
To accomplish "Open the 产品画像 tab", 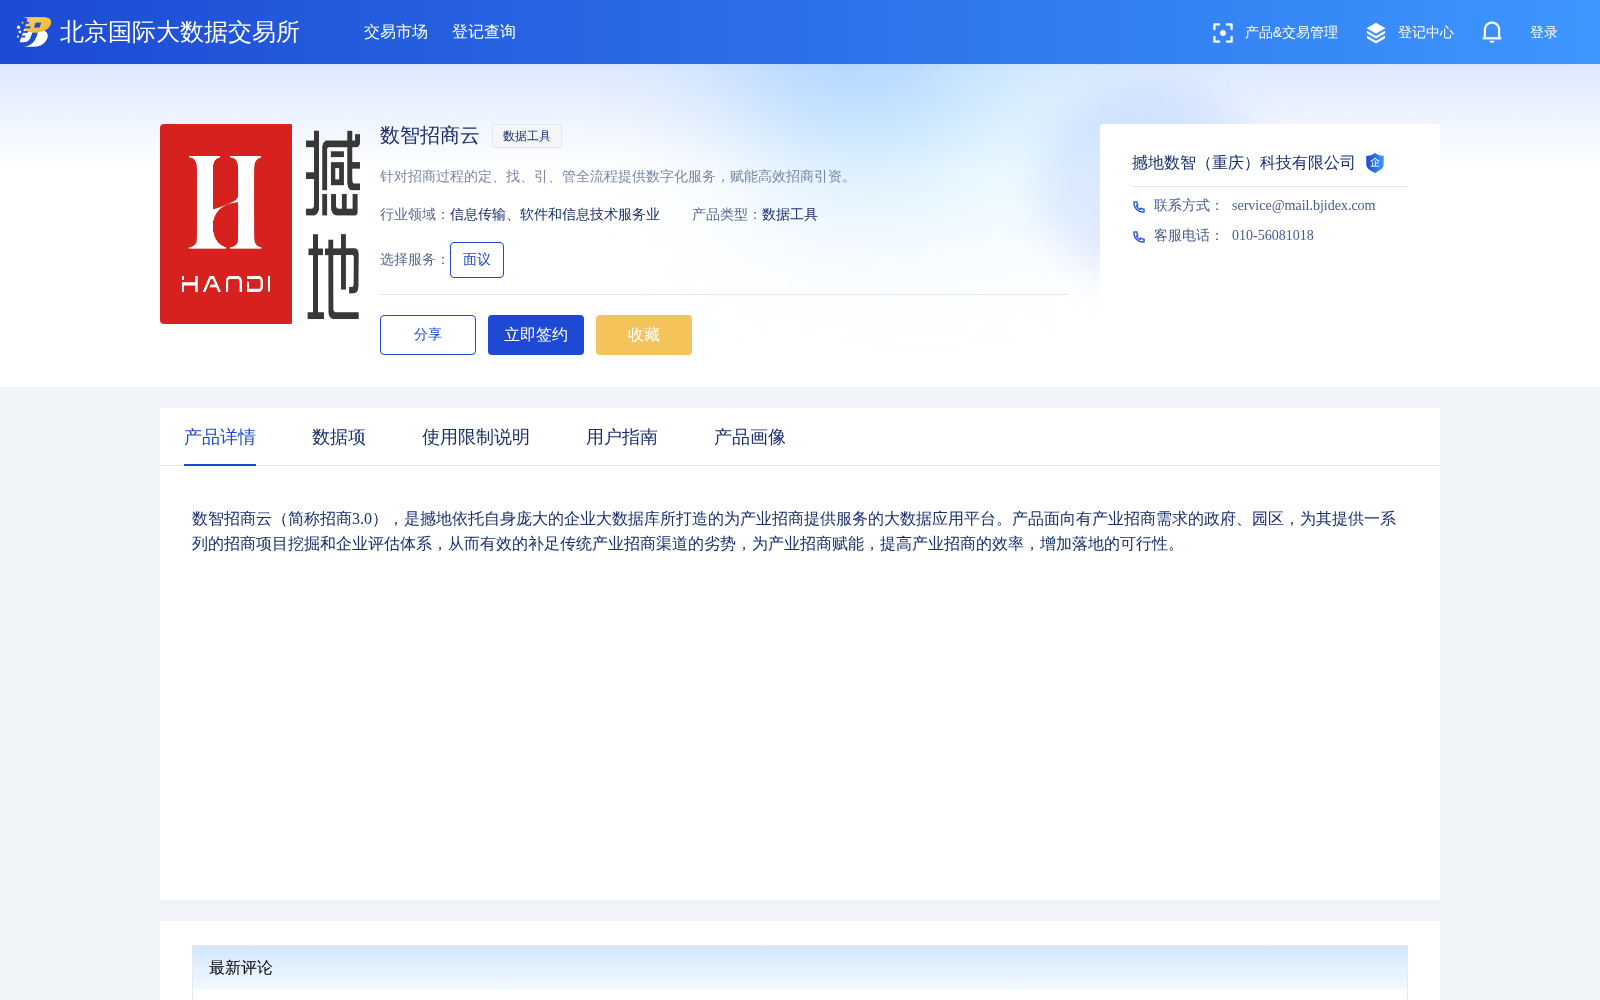I will pyautogui.click(x=750, y=437).
